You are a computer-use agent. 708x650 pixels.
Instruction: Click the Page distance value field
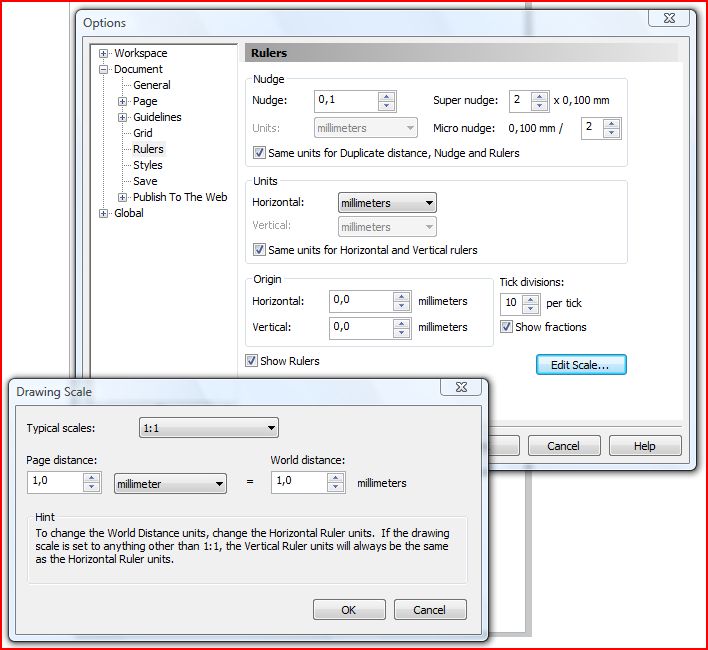(x=56, y=482)
